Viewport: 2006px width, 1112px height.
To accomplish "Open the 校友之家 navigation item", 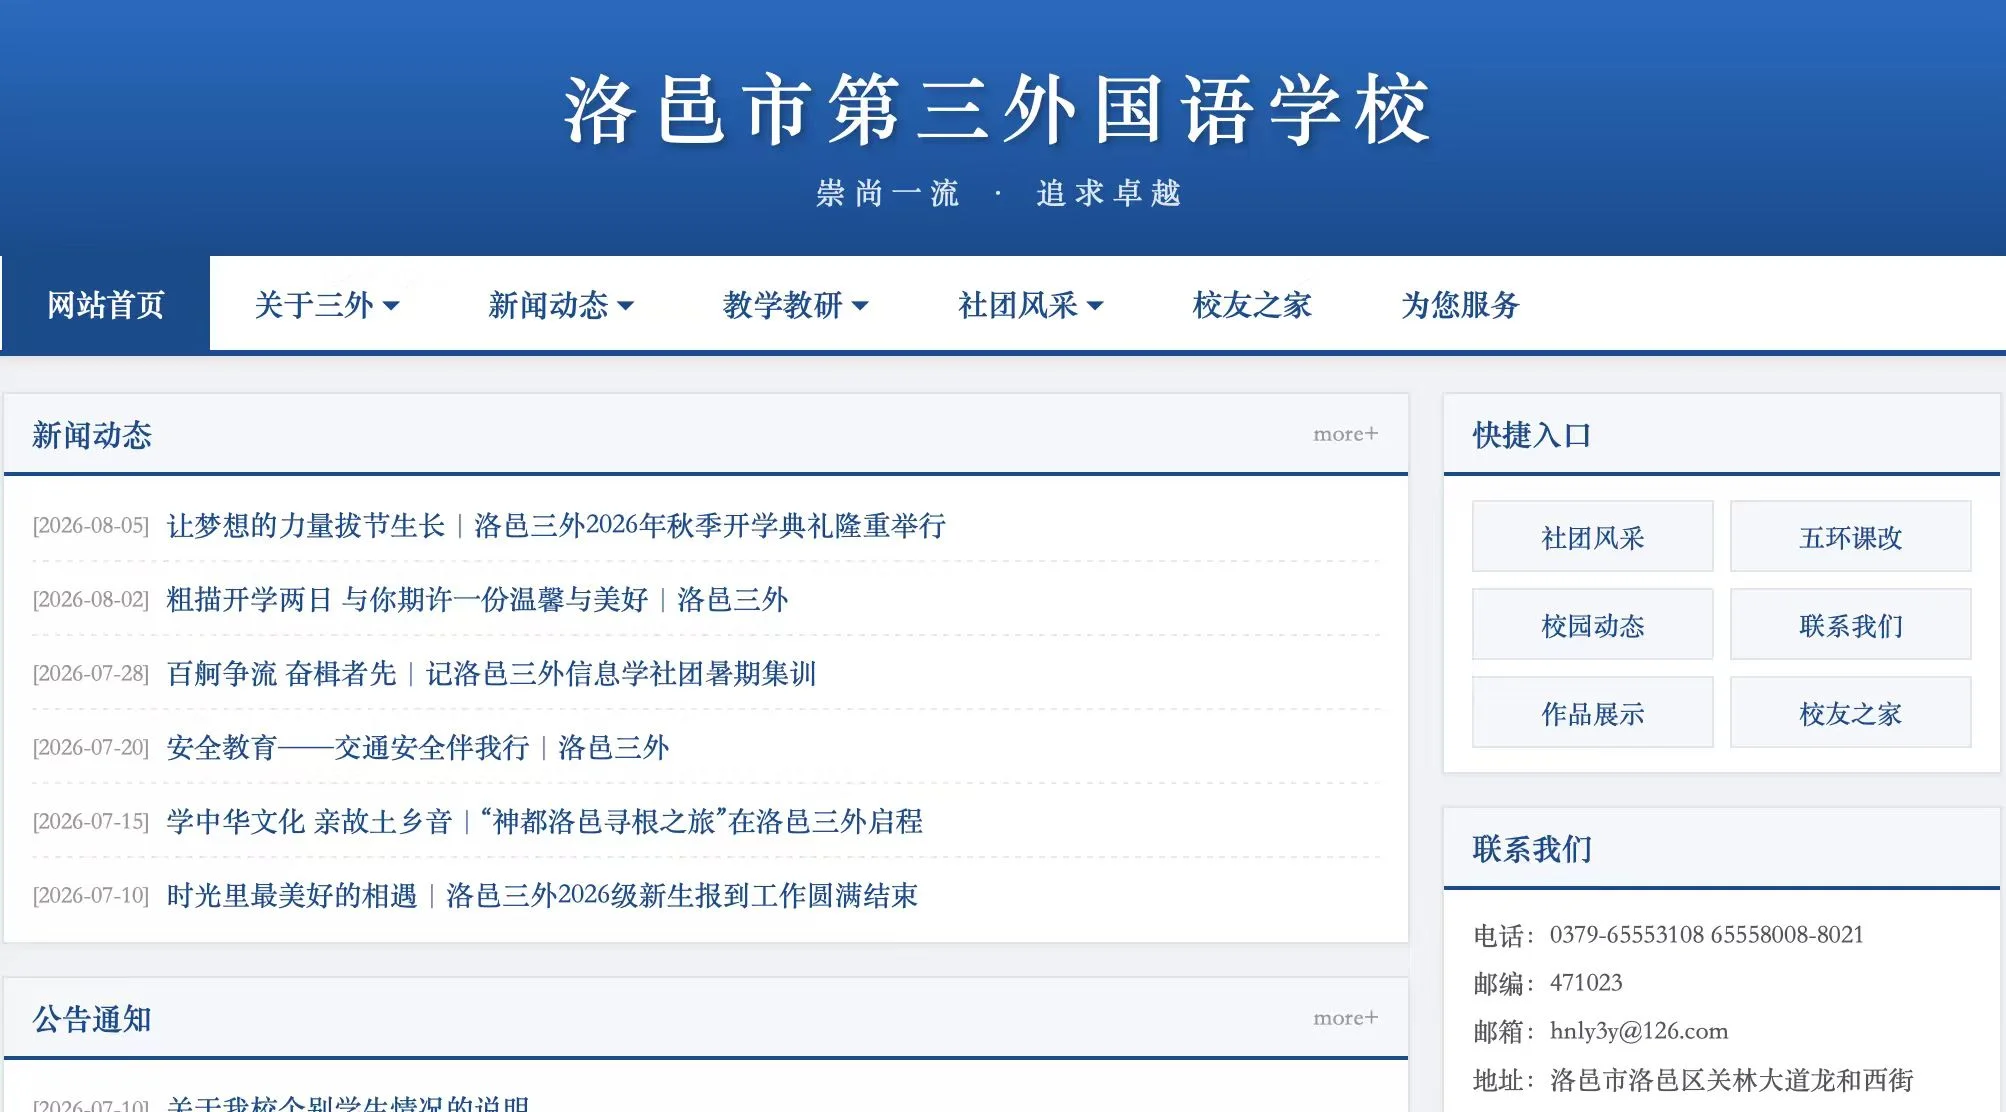I will pyautogui.click(x=1252, y=304).
